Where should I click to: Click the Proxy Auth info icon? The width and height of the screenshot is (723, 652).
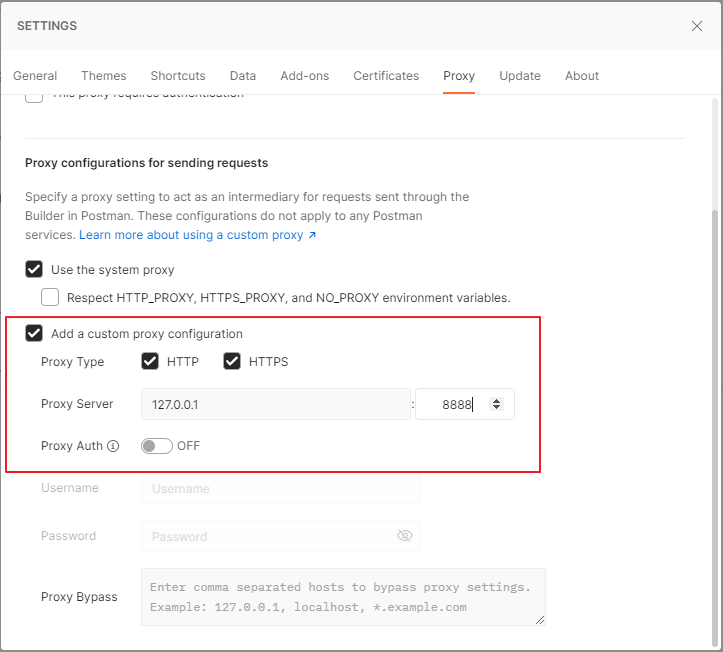click(113, 446)
